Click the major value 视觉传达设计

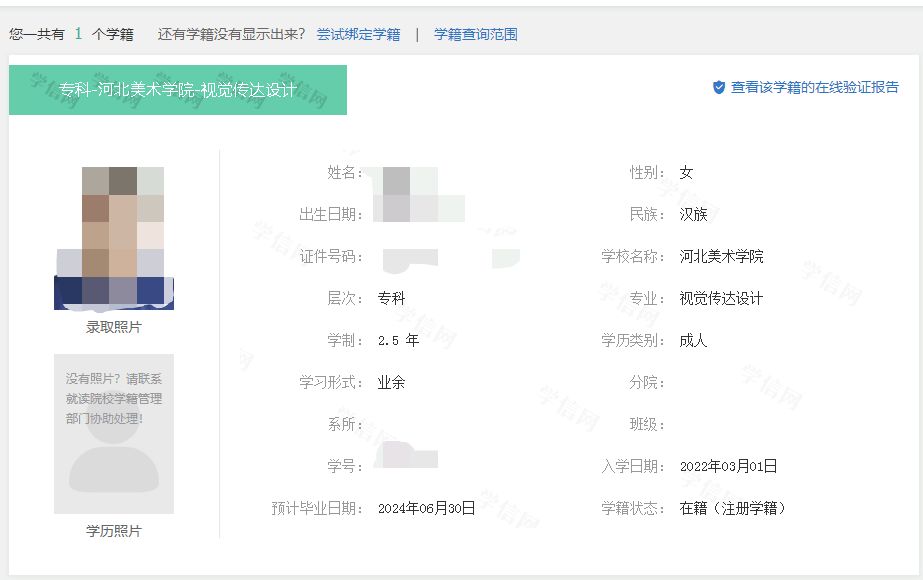click(721, 298)
